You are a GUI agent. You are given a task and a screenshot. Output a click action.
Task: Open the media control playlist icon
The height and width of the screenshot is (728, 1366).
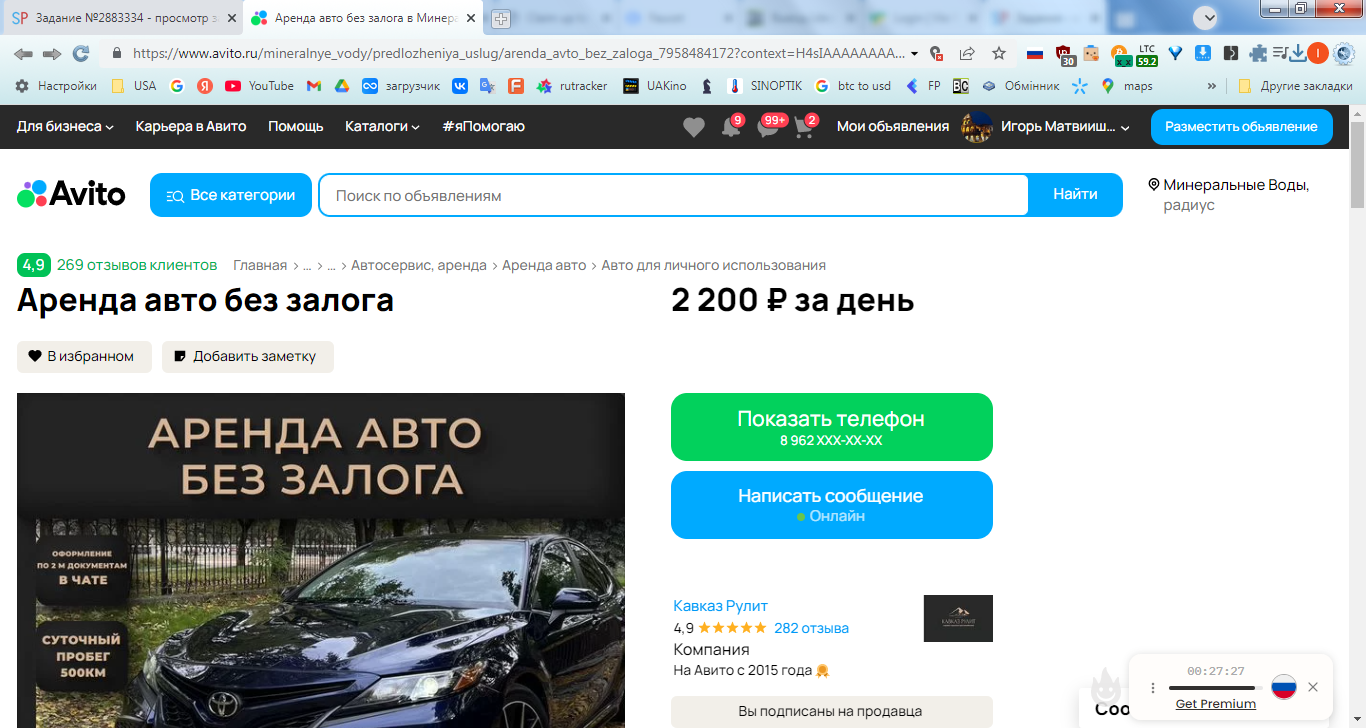pyautogui.click(x=1280, y=53)
